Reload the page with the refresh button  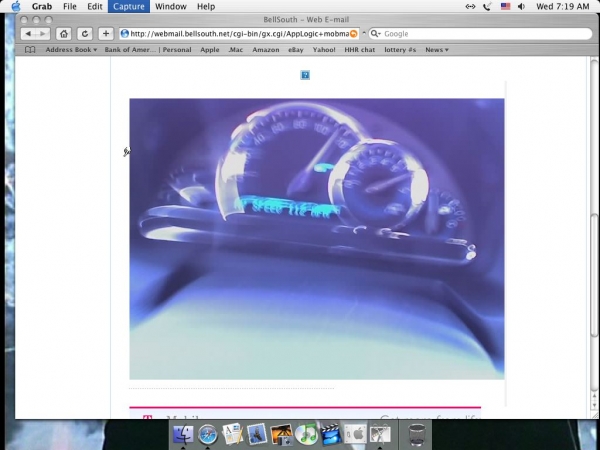(x=85, y=33)
